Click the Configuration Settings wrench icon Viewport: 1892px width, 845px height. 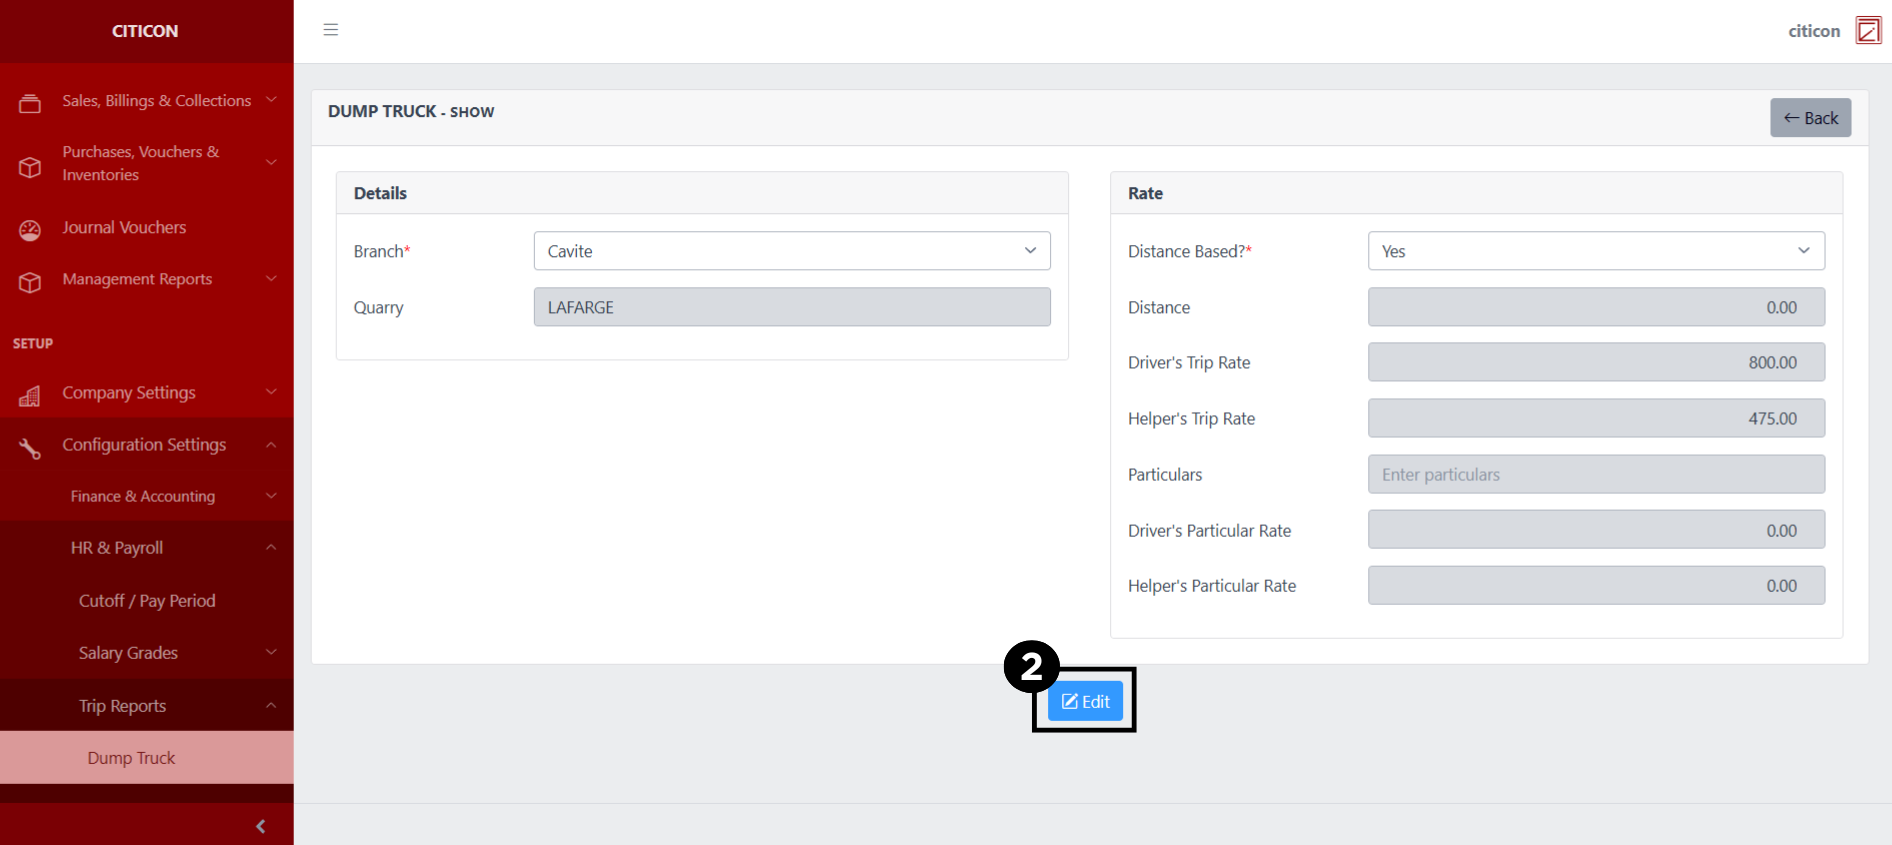click(30, 448)
